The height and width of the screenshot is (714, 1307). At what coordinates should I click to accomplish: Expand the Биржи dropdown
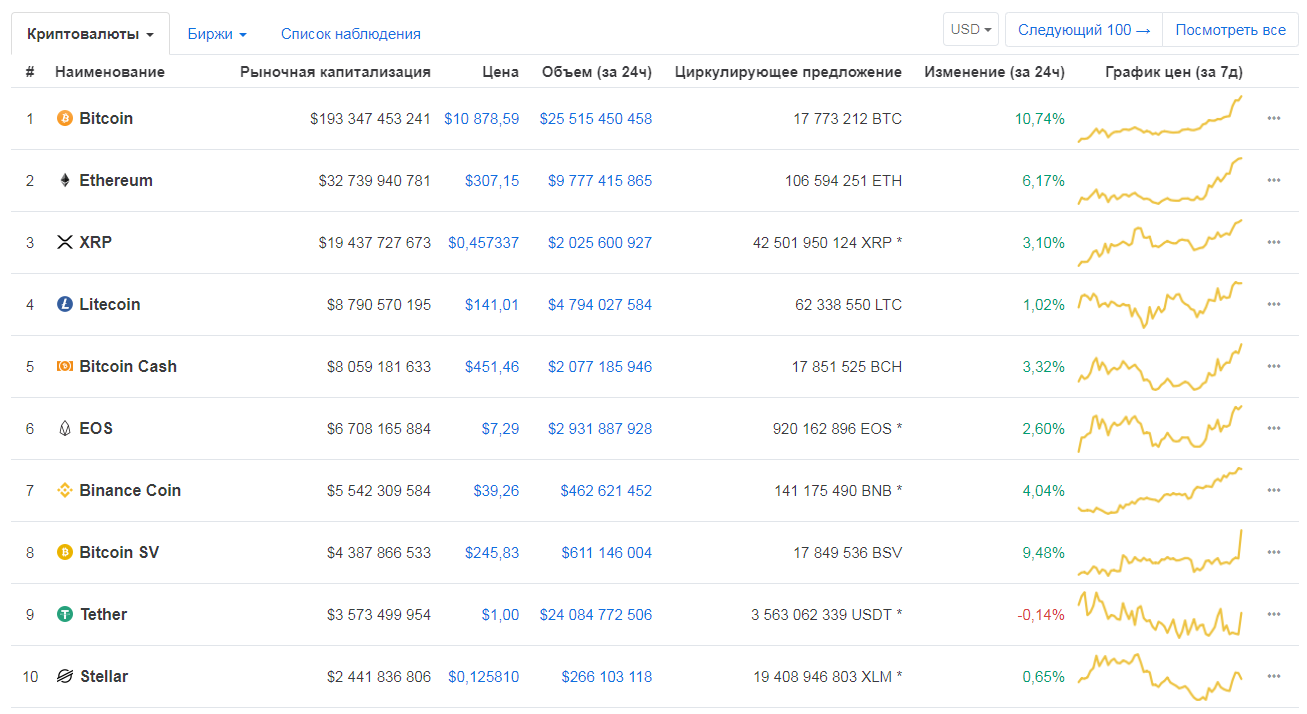(x=217, y=34)
